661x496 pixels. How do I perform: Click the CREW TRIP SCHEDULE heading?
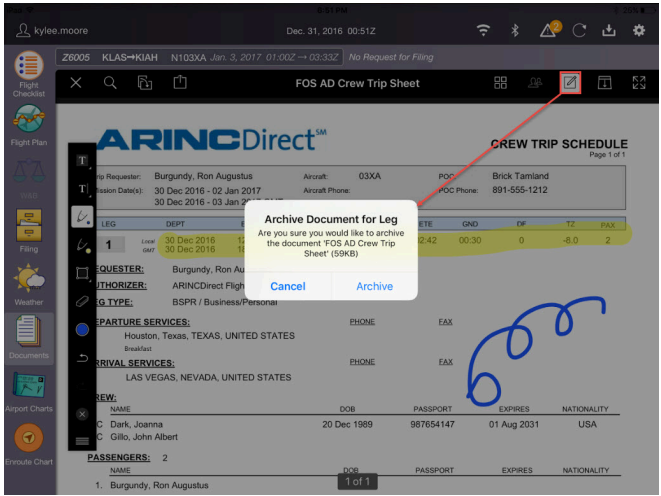(559, 144)
